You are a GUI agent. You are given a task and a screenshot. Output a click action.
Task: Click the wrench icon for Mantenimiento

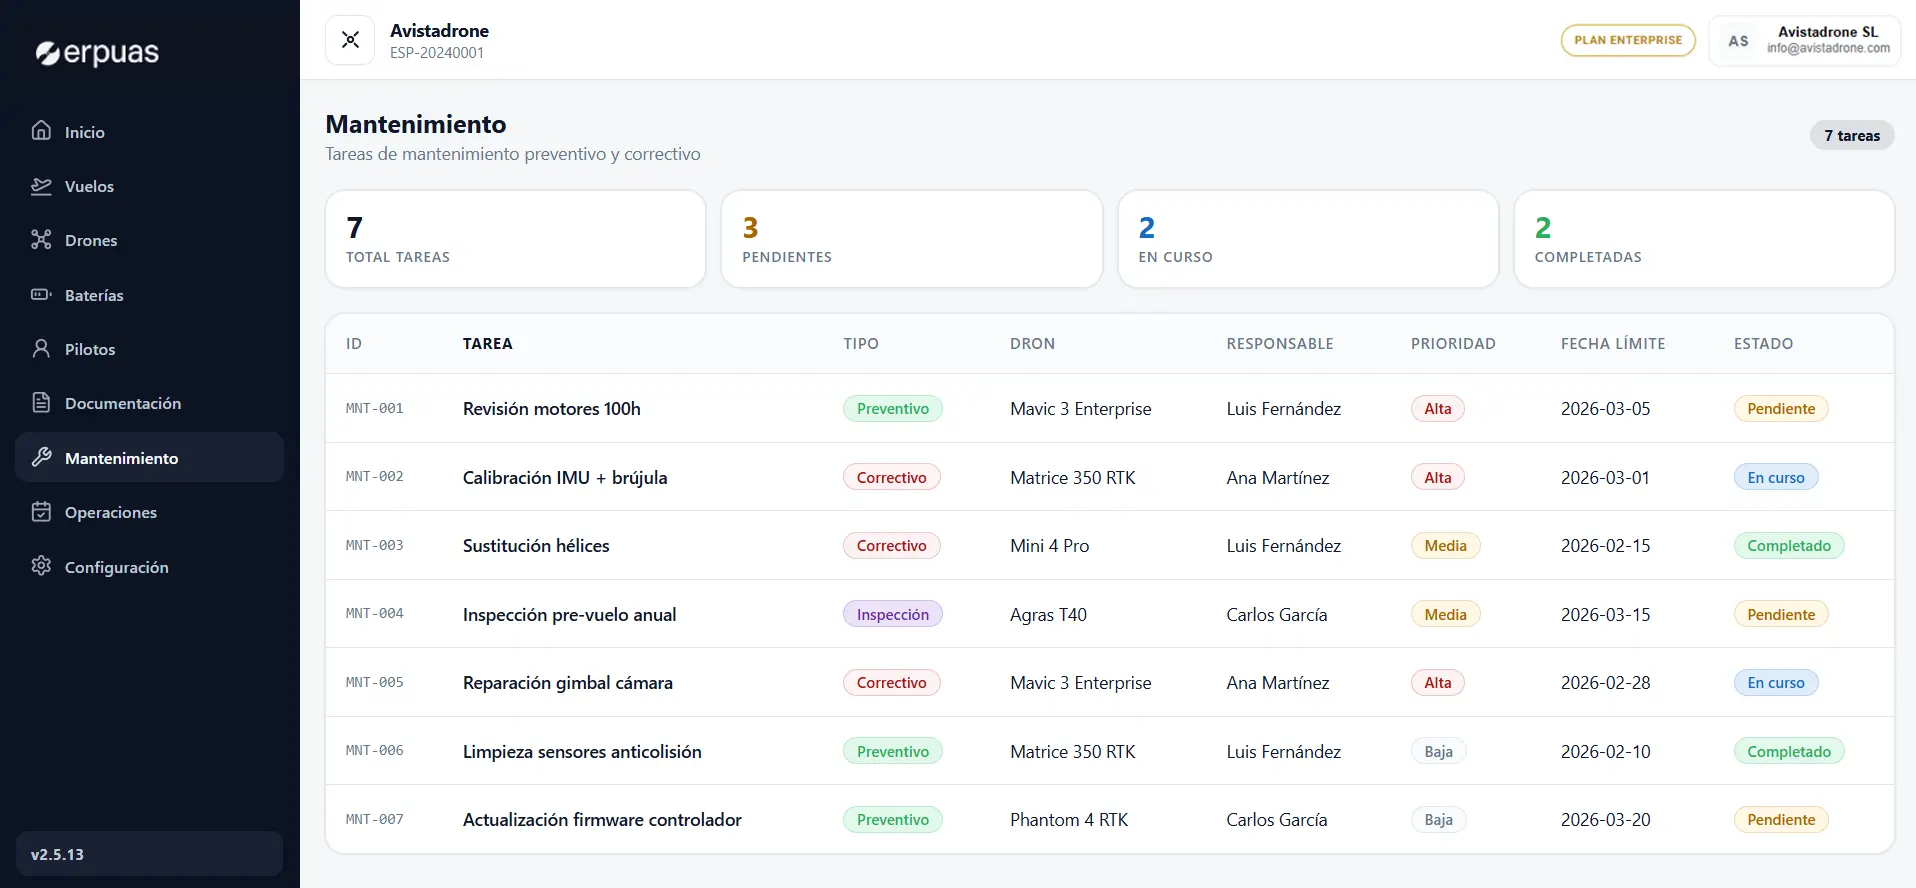click(x=41, y=458)
